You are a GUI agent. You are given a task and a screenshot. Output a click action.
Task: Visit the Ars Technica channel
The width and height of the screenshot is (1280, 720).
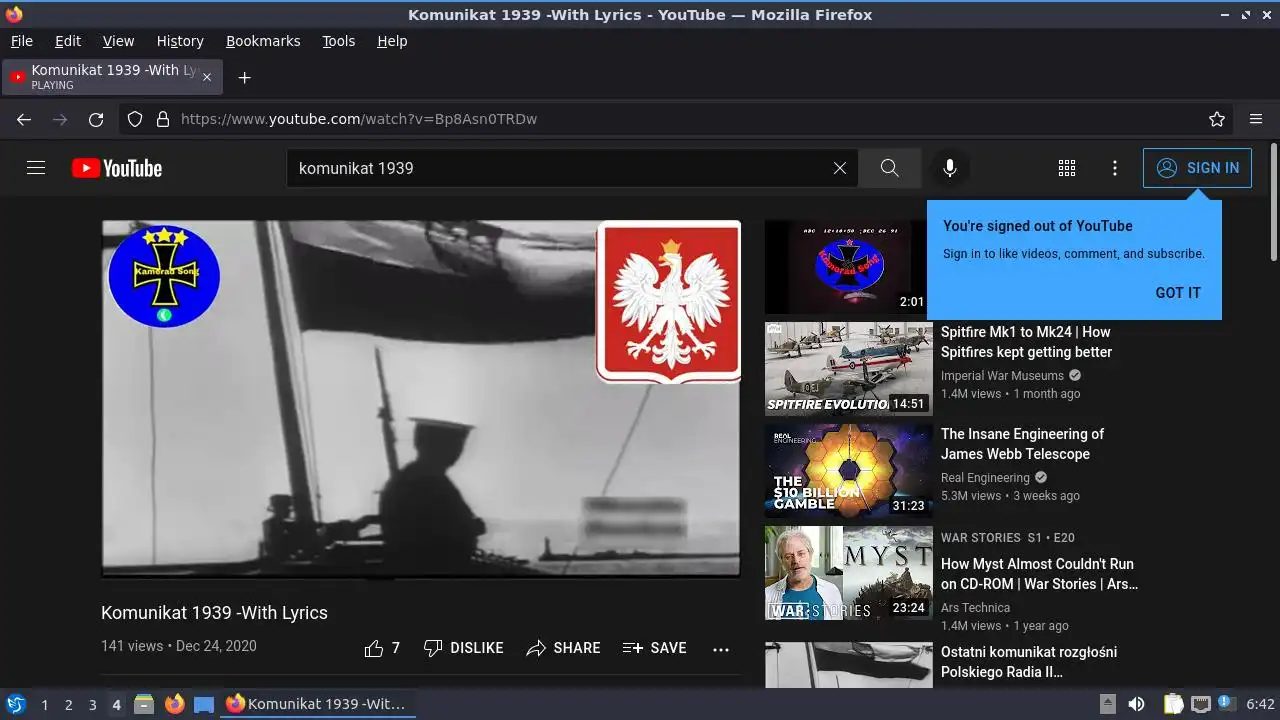click(x=975, y=608)
